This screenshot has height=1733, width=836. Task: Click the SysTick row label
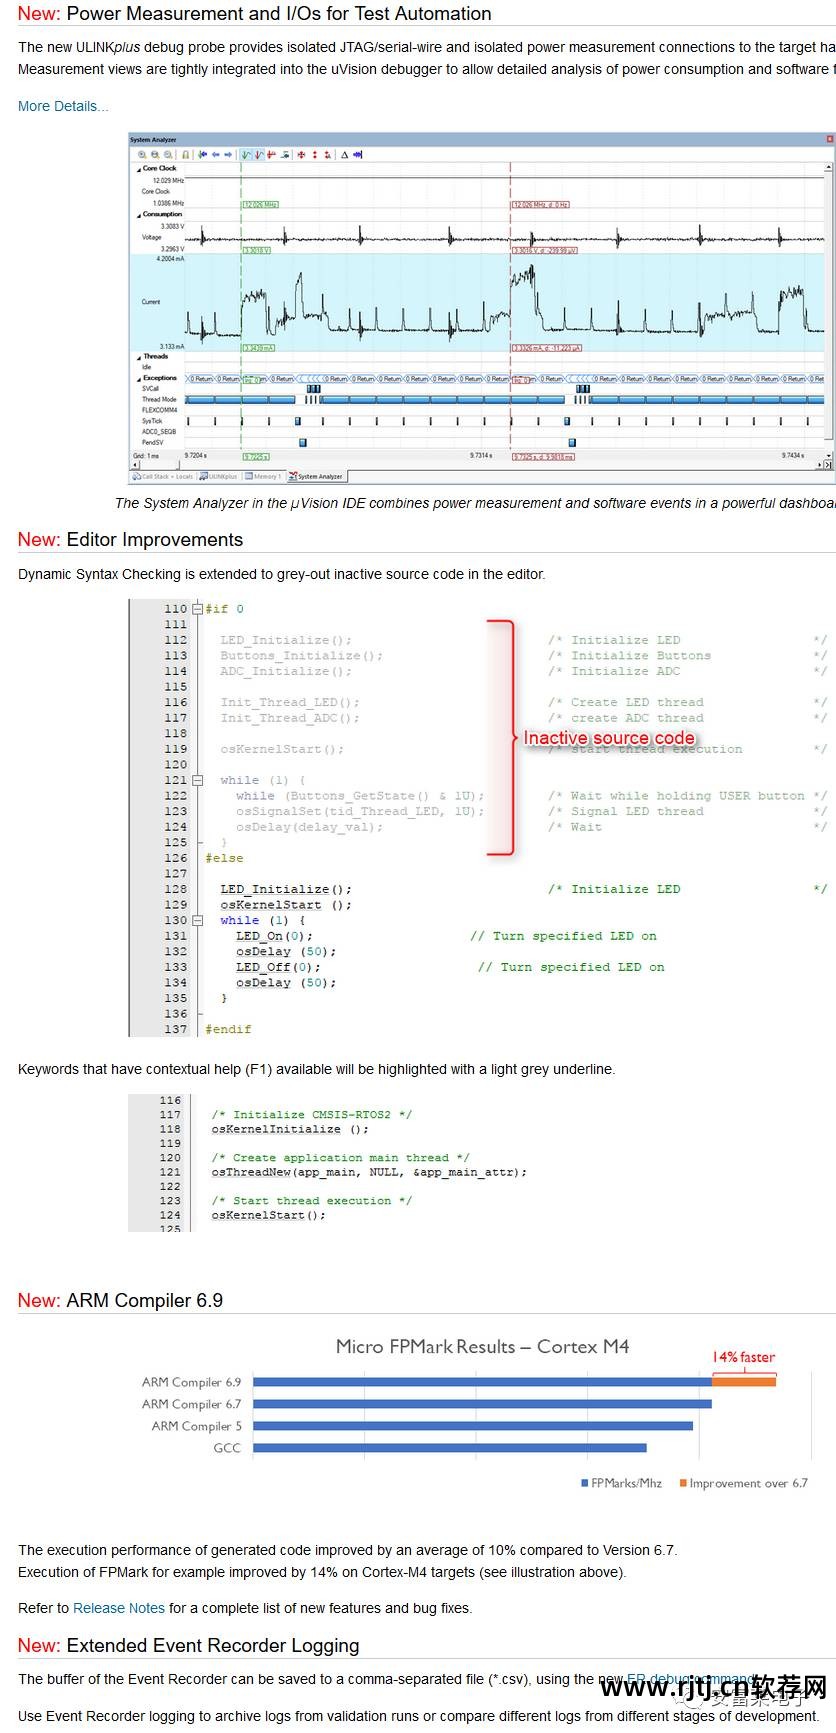coord(152,422)
